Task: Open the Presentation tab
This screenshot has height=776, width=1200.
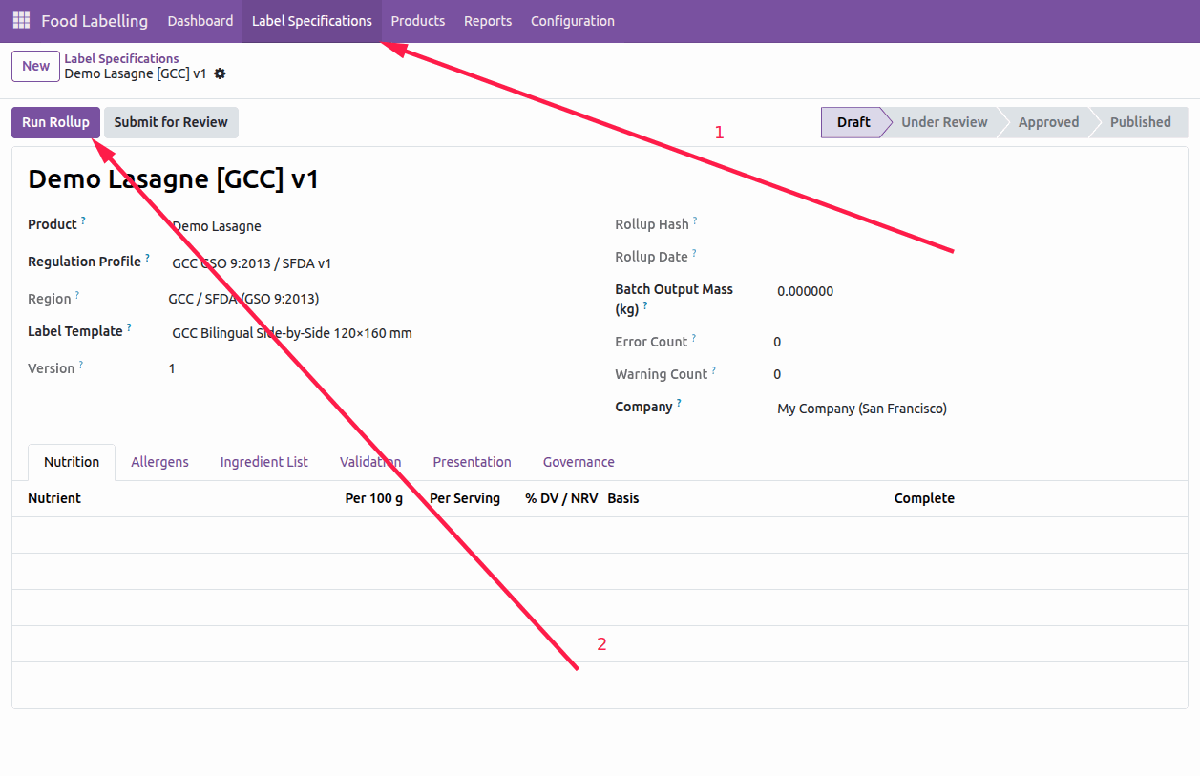Action: click(472, 462)
